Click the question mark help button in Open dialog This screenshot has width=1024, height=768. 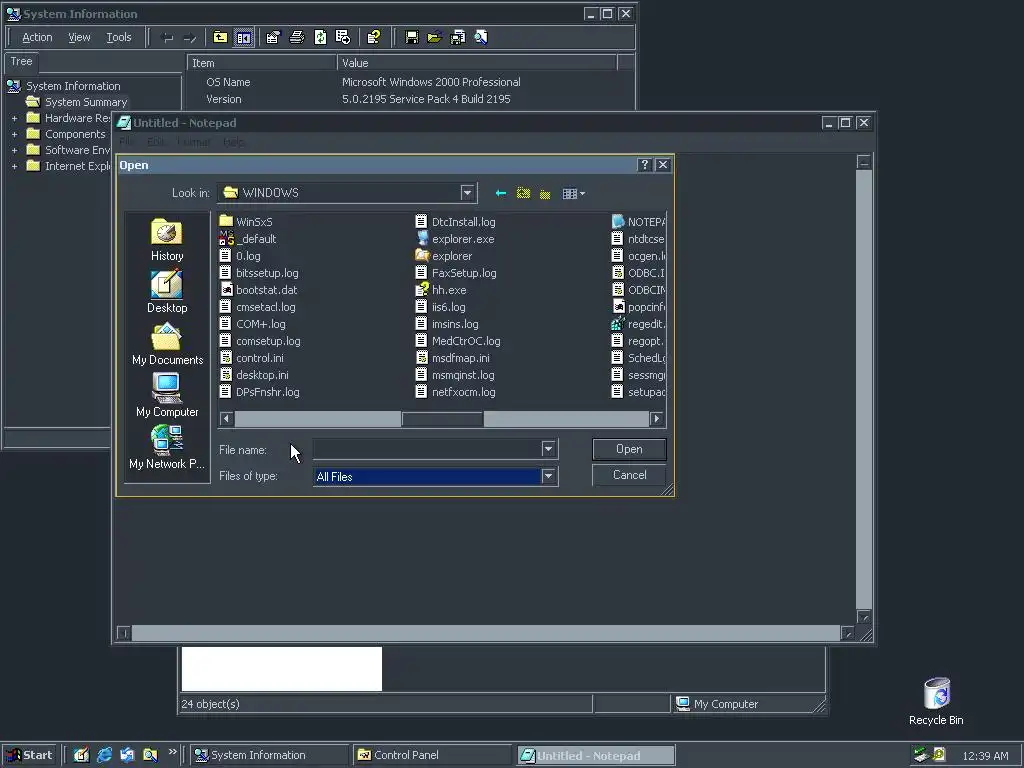[x=645, y=165]
